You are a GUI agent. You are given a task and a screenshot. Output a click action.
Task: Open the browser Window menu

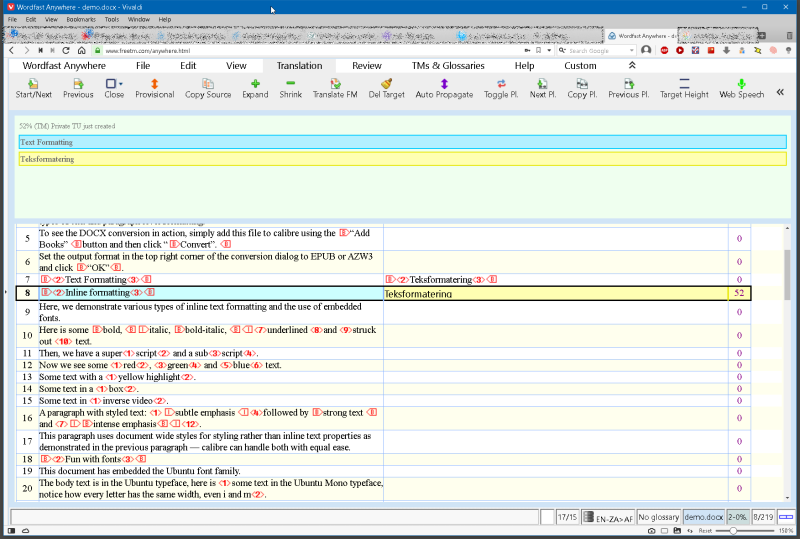(x=139, y=19)
